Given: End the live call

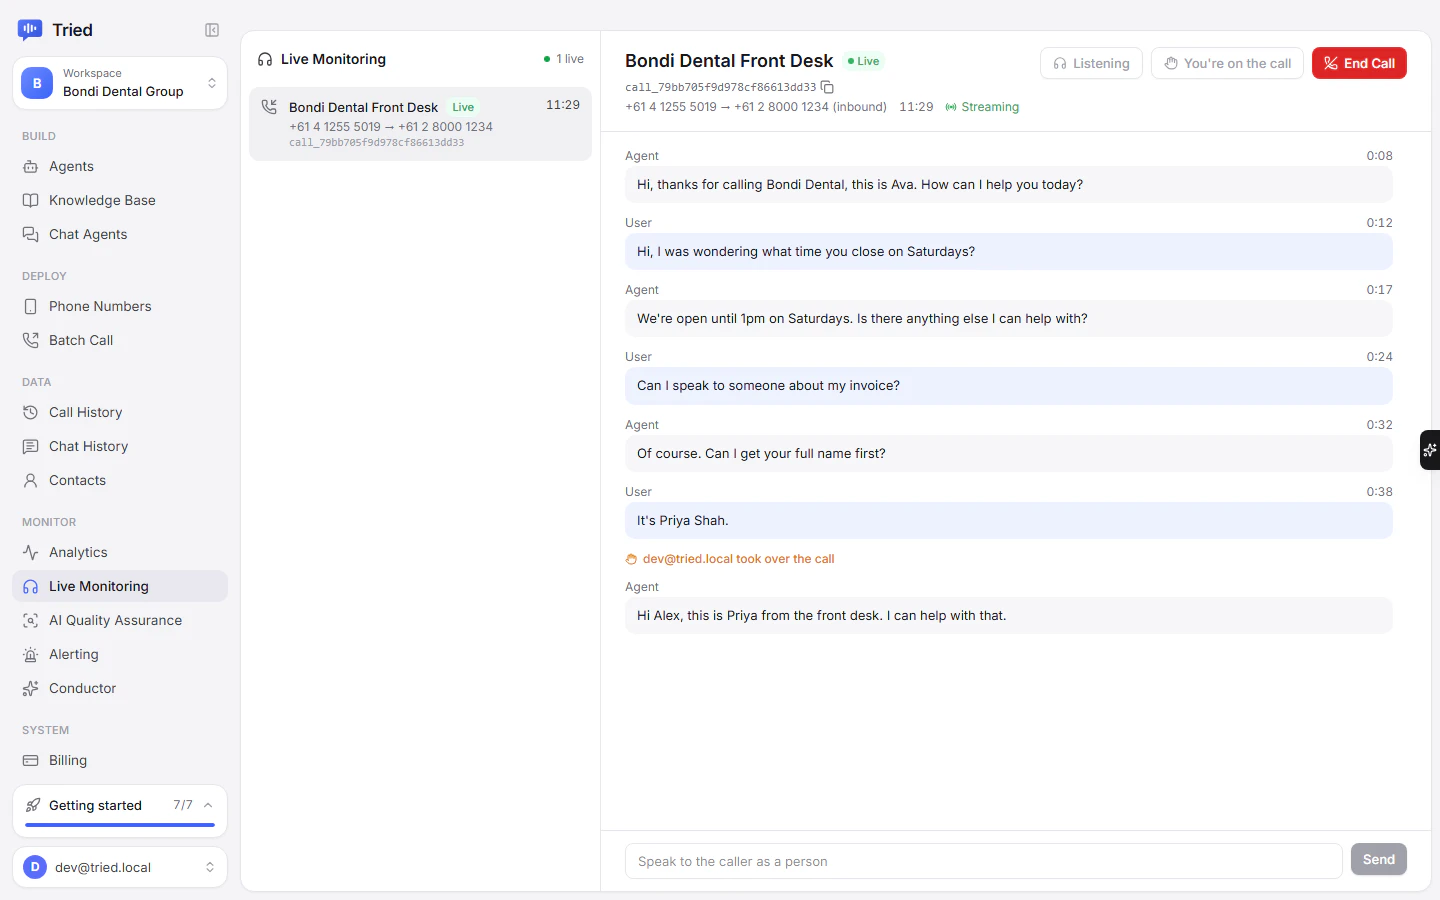Looking at the screenshot, I should 1359,63.
